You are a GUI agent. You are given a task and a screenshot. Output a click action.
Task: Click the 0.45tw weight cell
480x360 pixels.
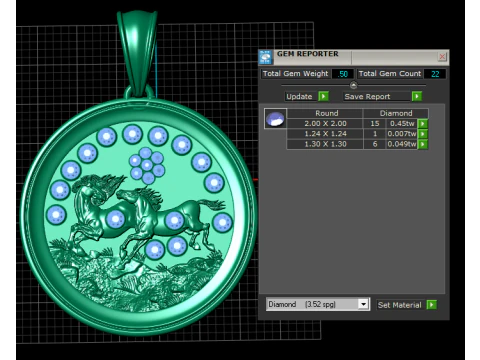tap(402, 124)
